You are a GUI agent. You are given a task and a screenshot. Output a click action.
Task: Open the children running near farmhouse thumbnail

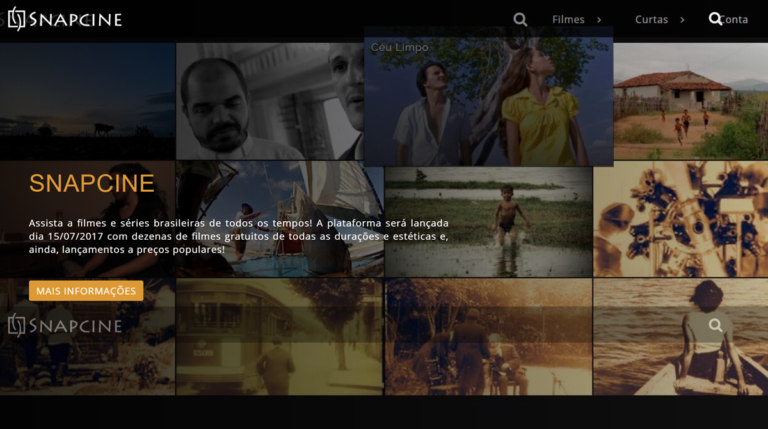tap(691, 101)
